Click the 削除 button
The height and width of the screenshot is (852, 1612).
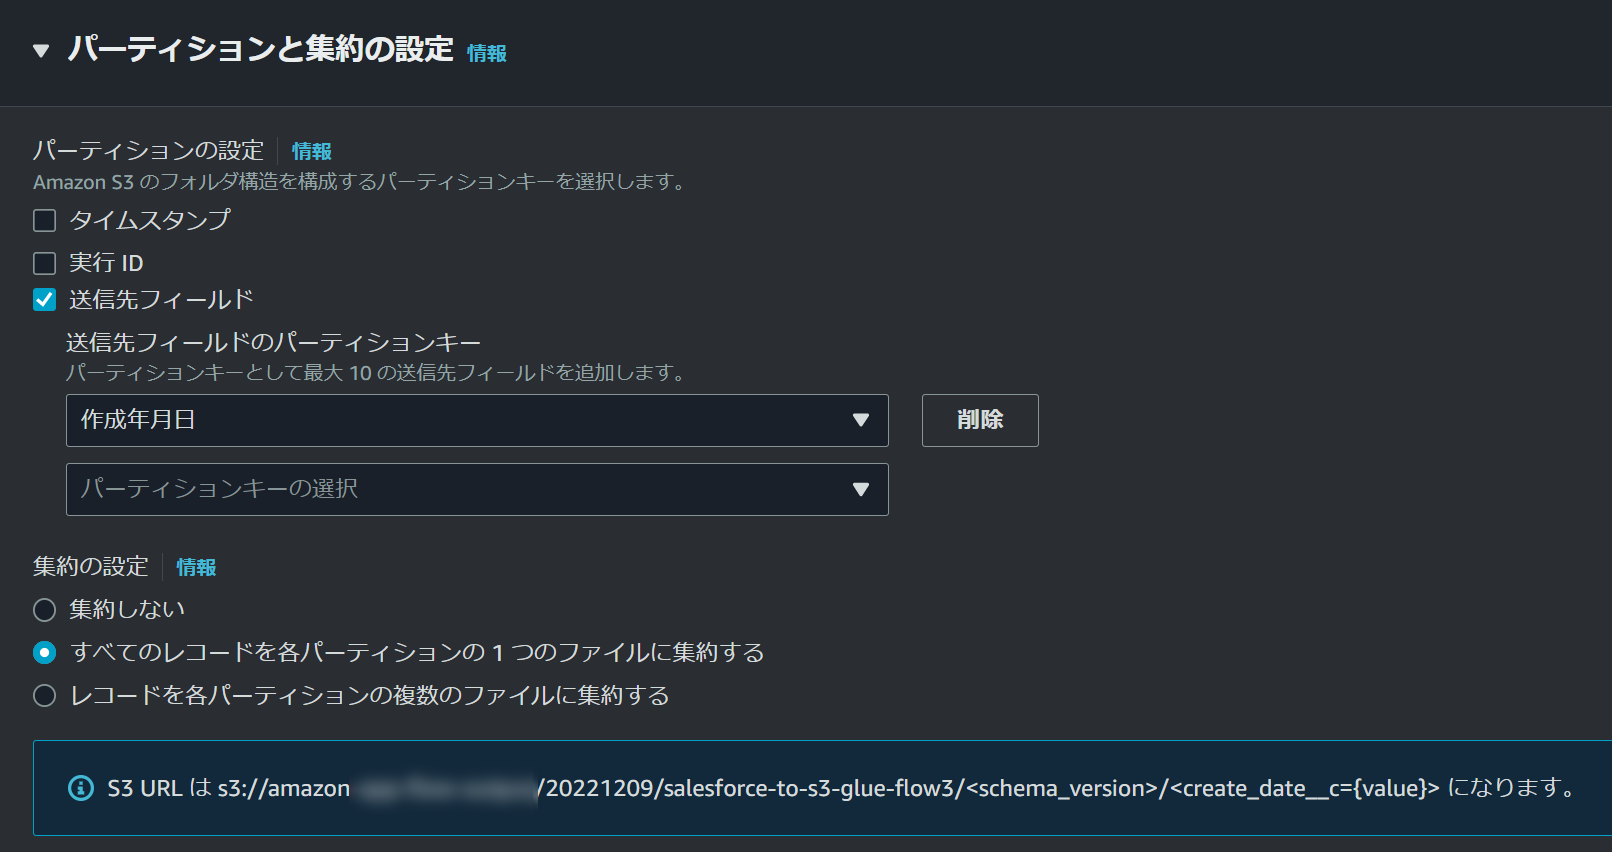pyautogui.click(x=980, y=420)
